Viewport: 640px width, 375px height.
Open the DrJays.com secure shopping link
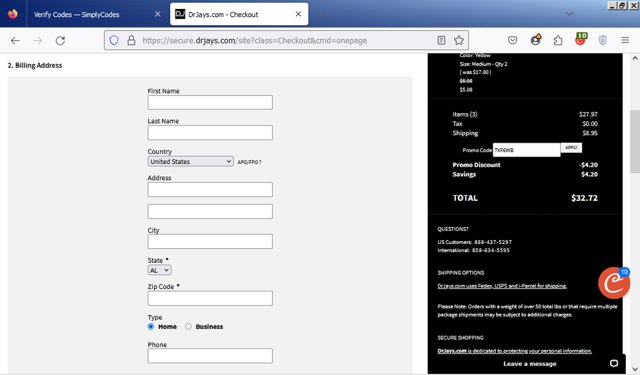pos(515,351)
